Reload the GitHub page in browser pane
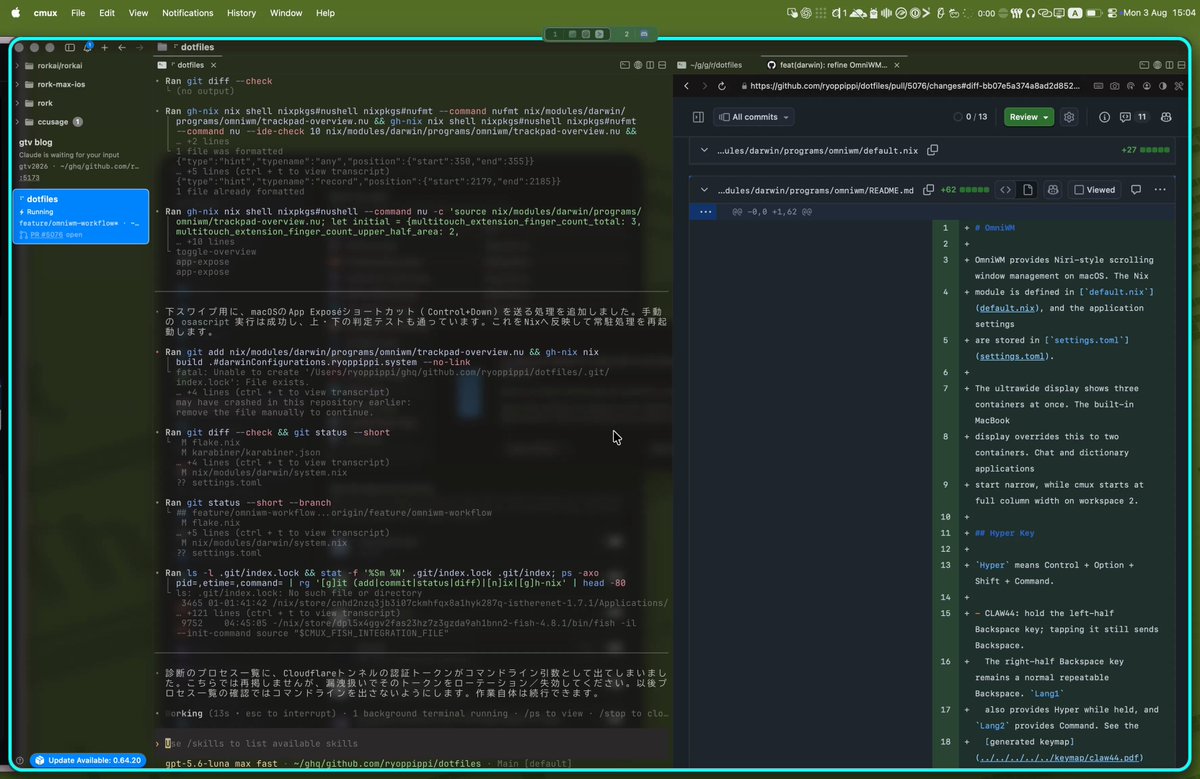Viewport: 1200px width, 779px height. tap(722, 86)
